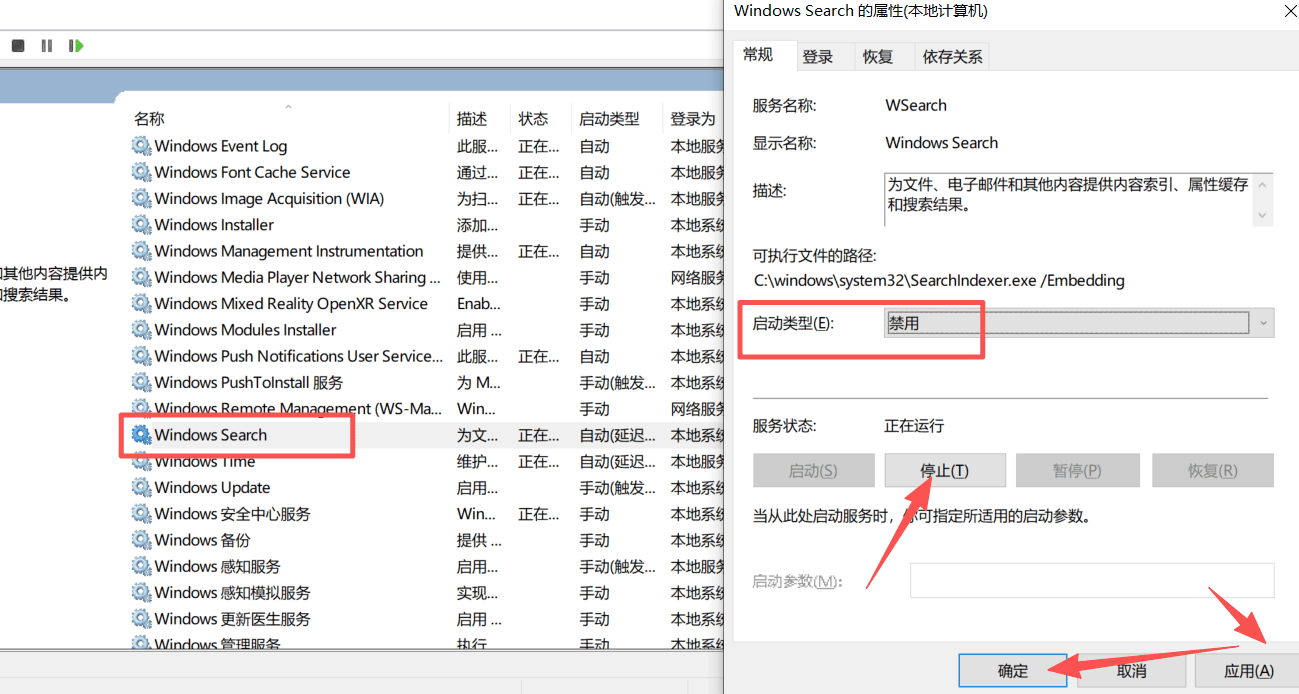
Task: Click the WSearch service name value
Action: [916, 105]
